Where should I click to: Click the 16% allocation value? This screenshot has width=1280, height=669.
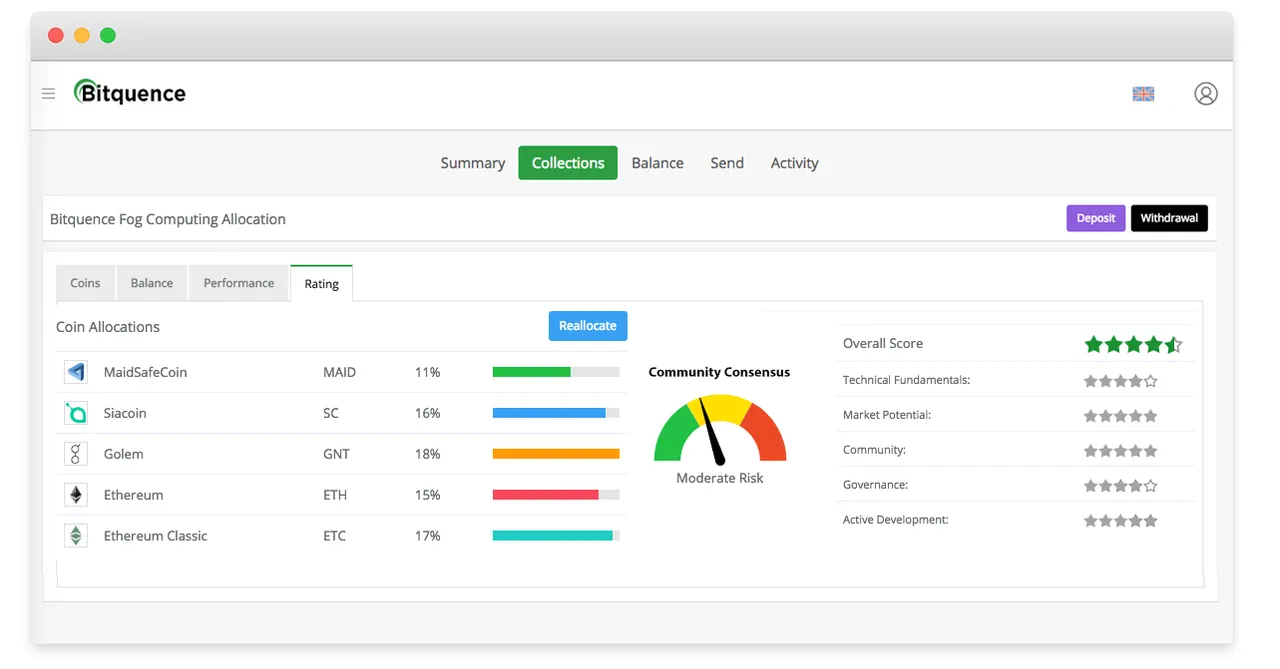coord(427,413)
